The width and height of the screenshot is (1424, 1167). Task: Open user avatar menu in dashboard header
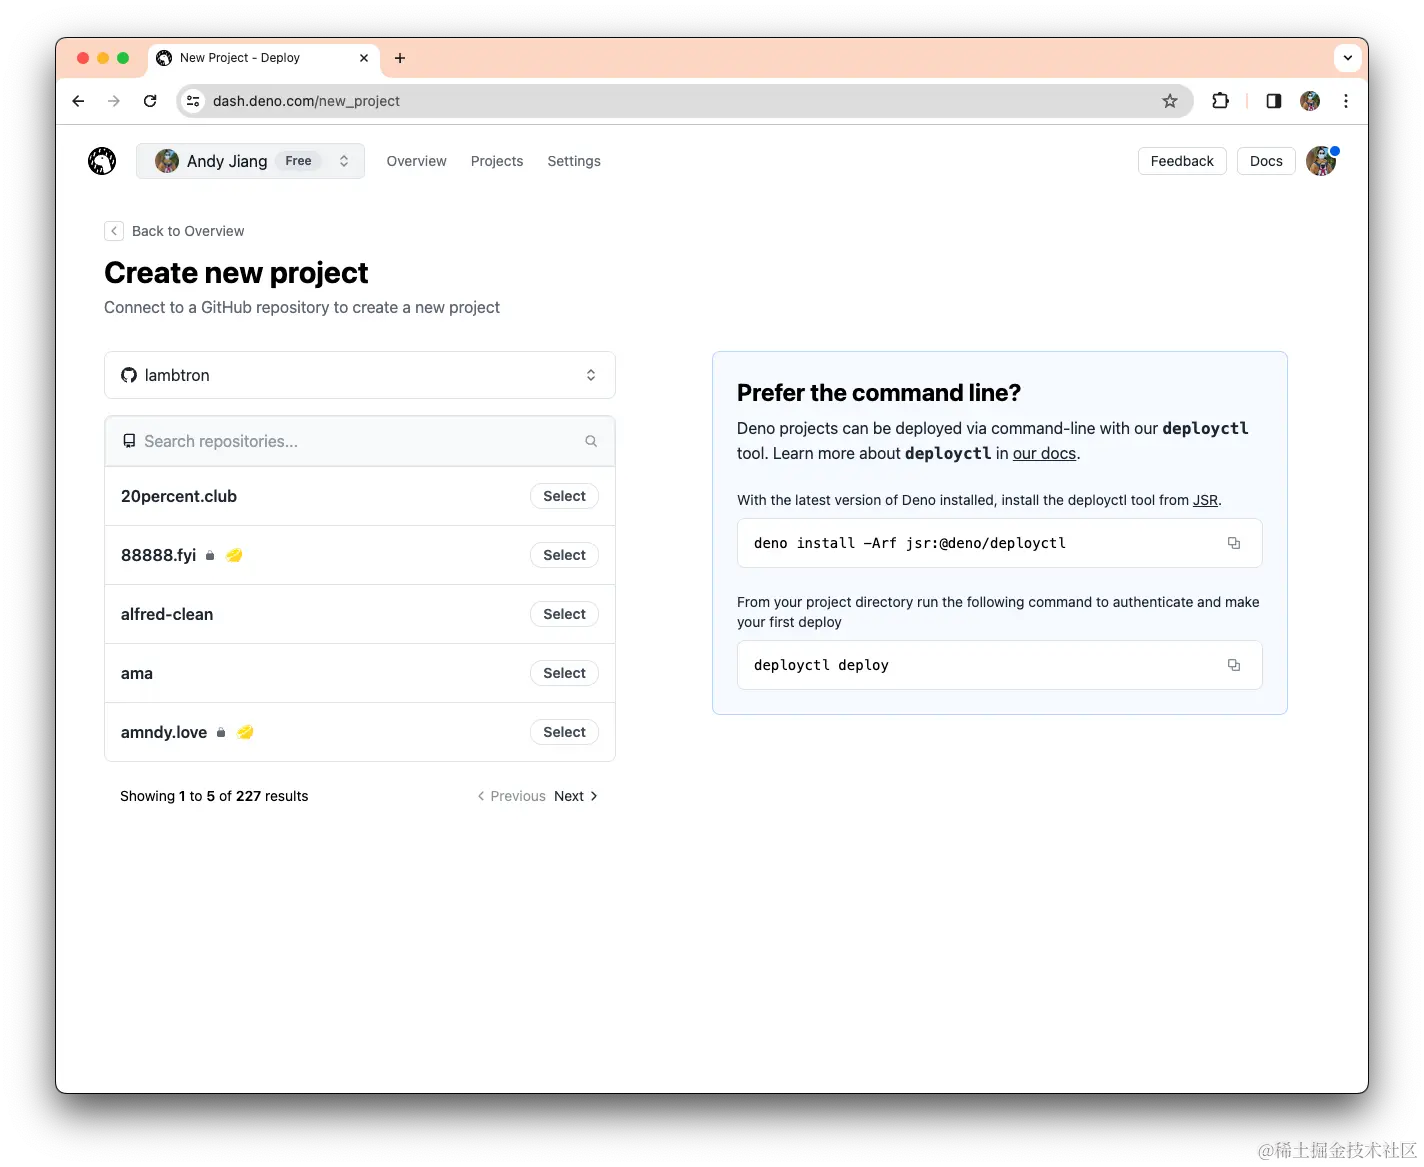point(1321,161)
